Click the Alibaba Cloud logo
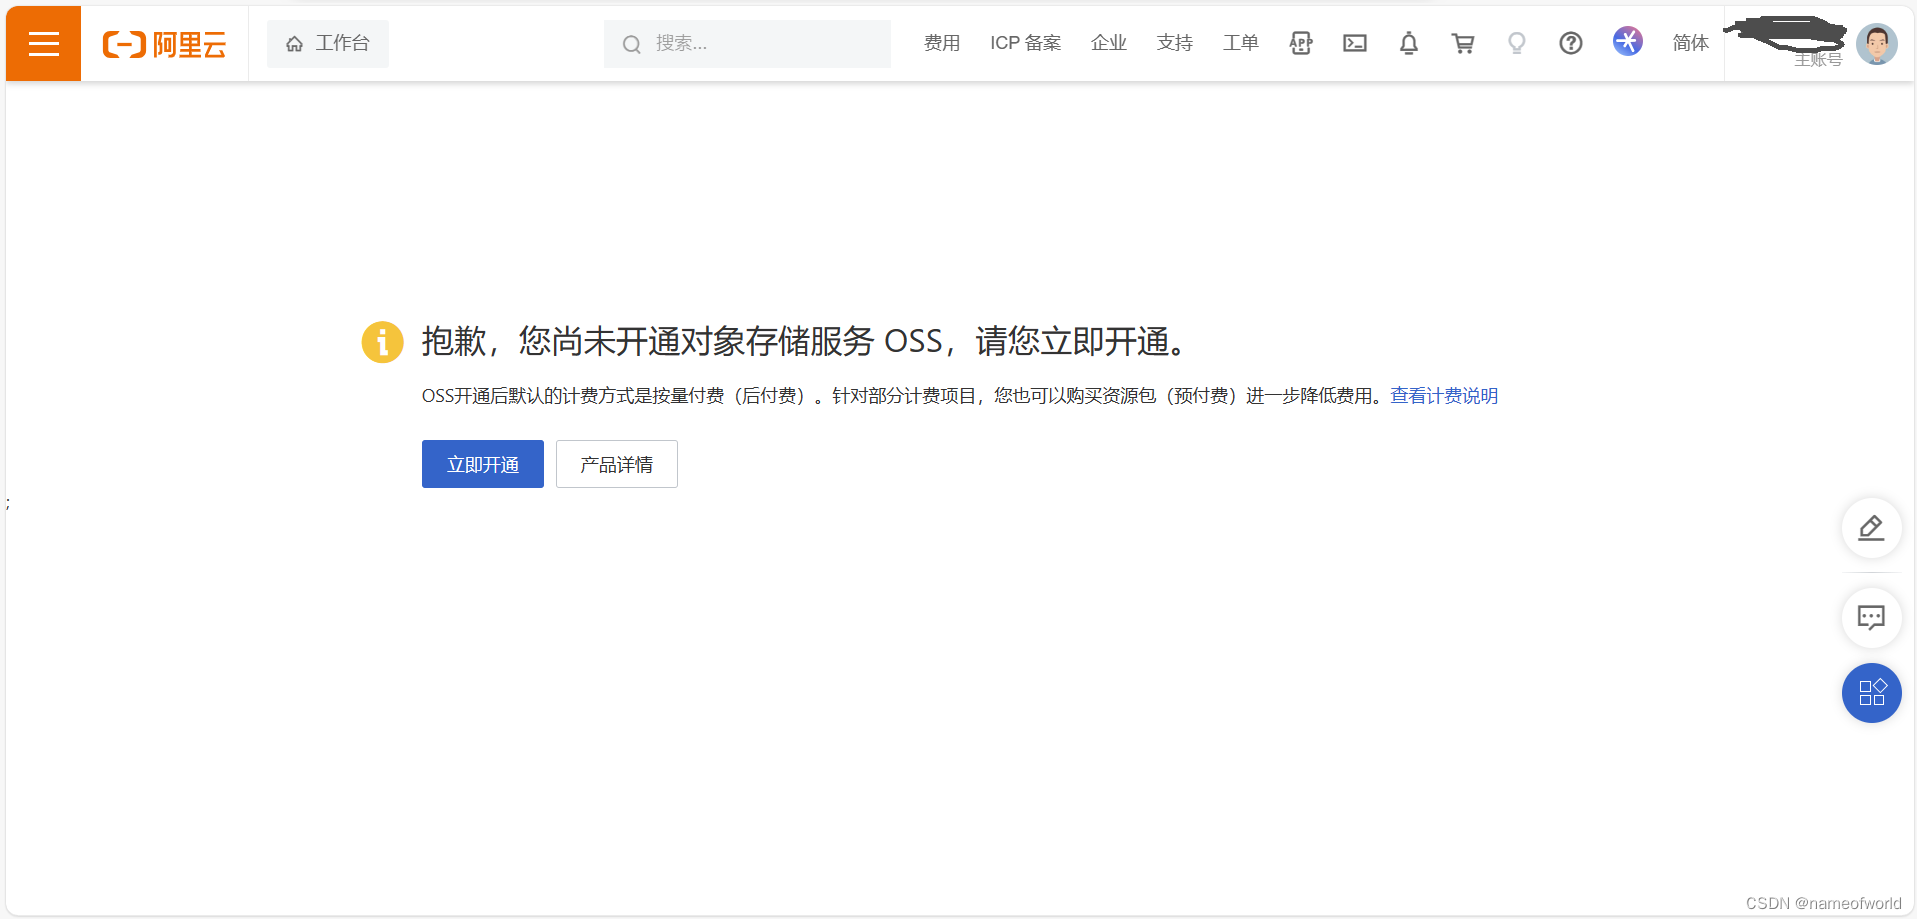This screenshot has width=1917, height=919. point(165,44)
